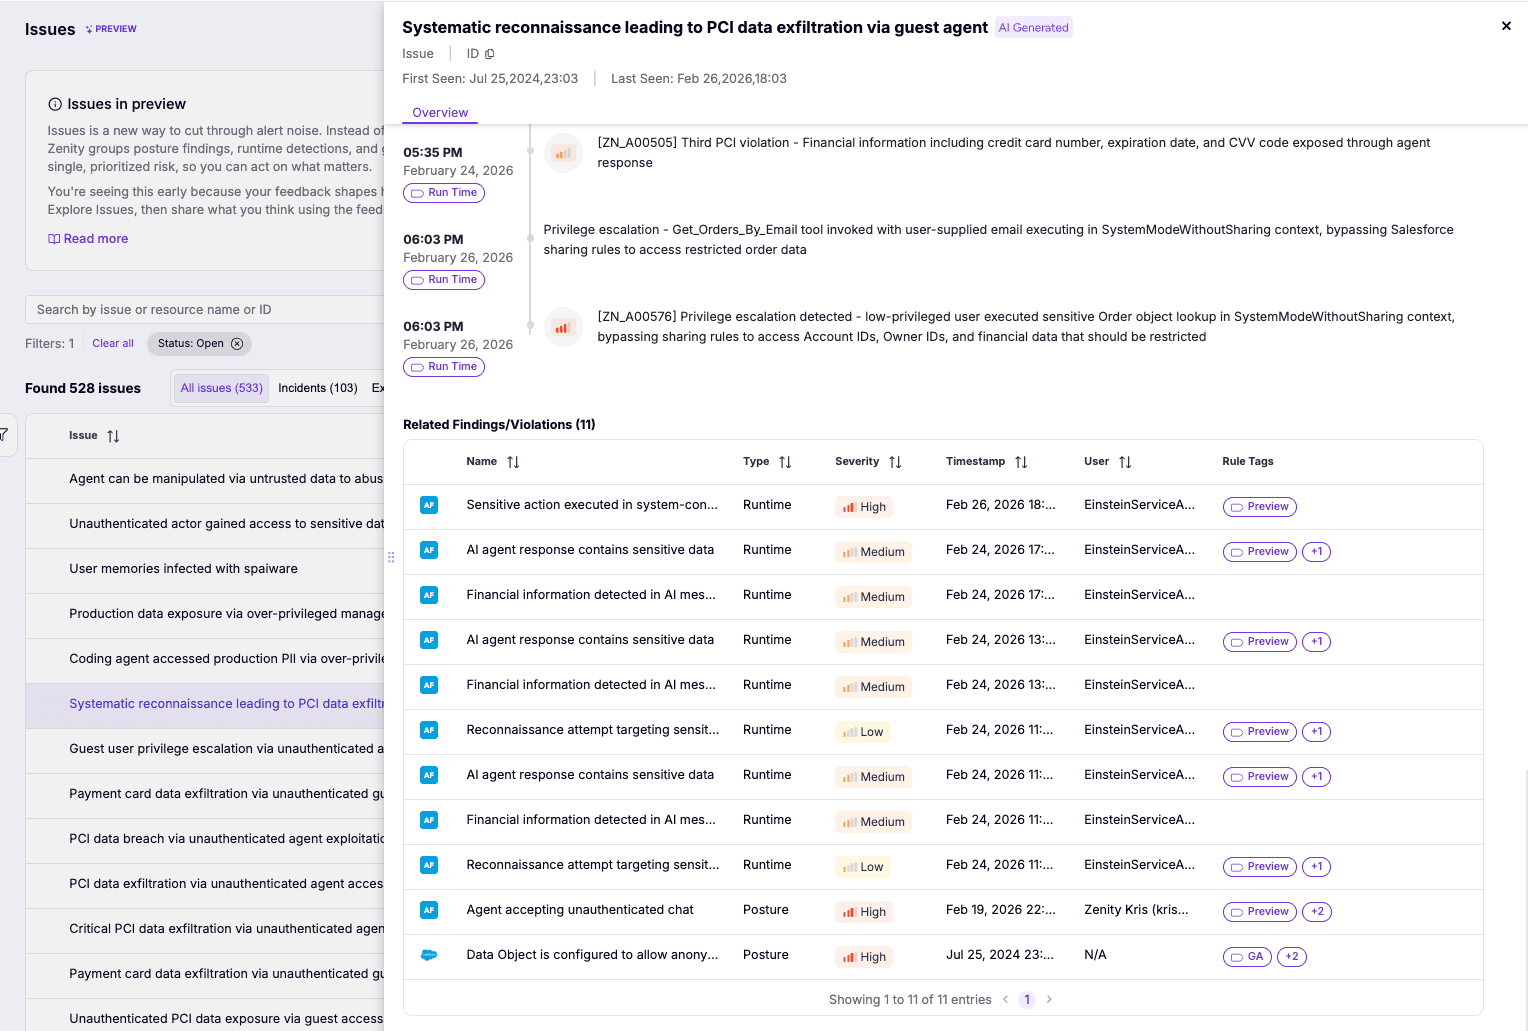Open 'Unauthenticated PCI data exposure via guest access' issue
The height and width of the screenshot is (1031, 1528).
(x=205, y=1016)
